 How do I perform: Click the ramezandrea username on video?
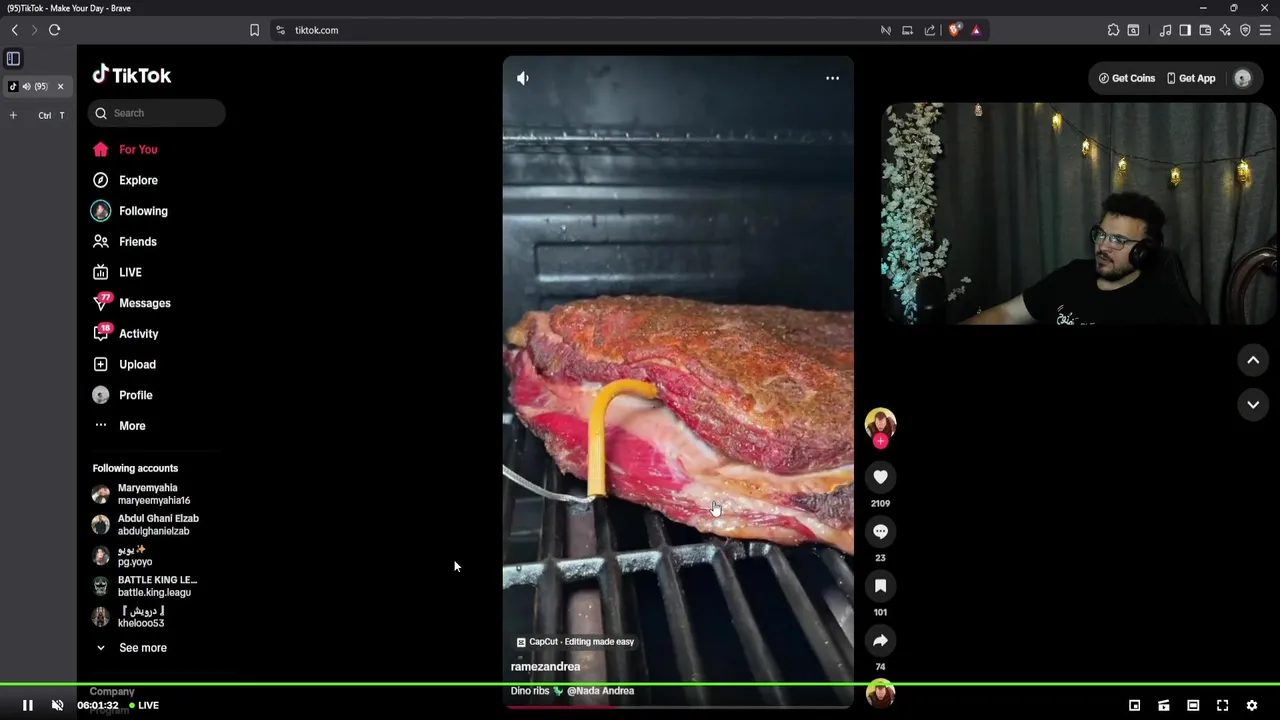point(545,667)
